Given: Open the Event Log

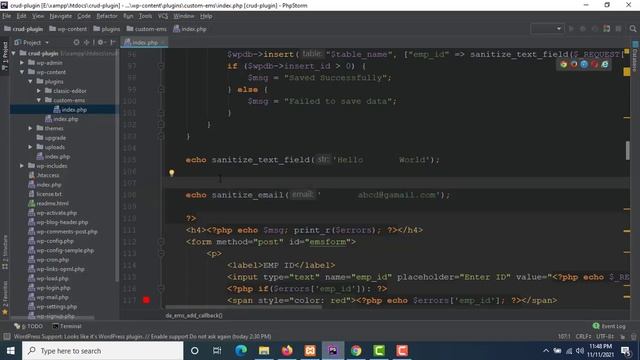Looking at the screenshot, I should click(609, 326).
